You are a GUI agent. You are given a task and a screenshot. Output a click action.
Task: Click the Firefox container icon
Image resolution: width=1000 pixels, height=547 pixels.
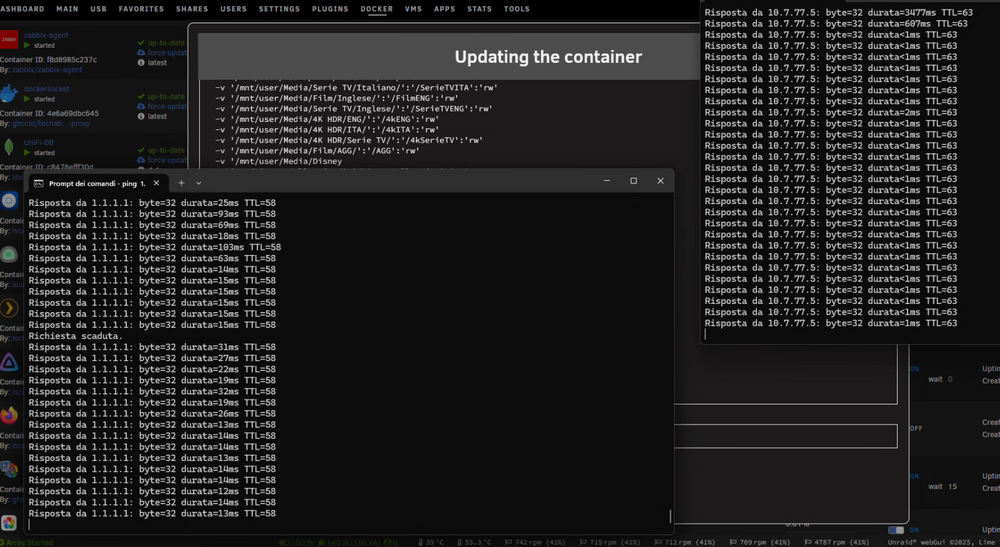pos(9,416)
